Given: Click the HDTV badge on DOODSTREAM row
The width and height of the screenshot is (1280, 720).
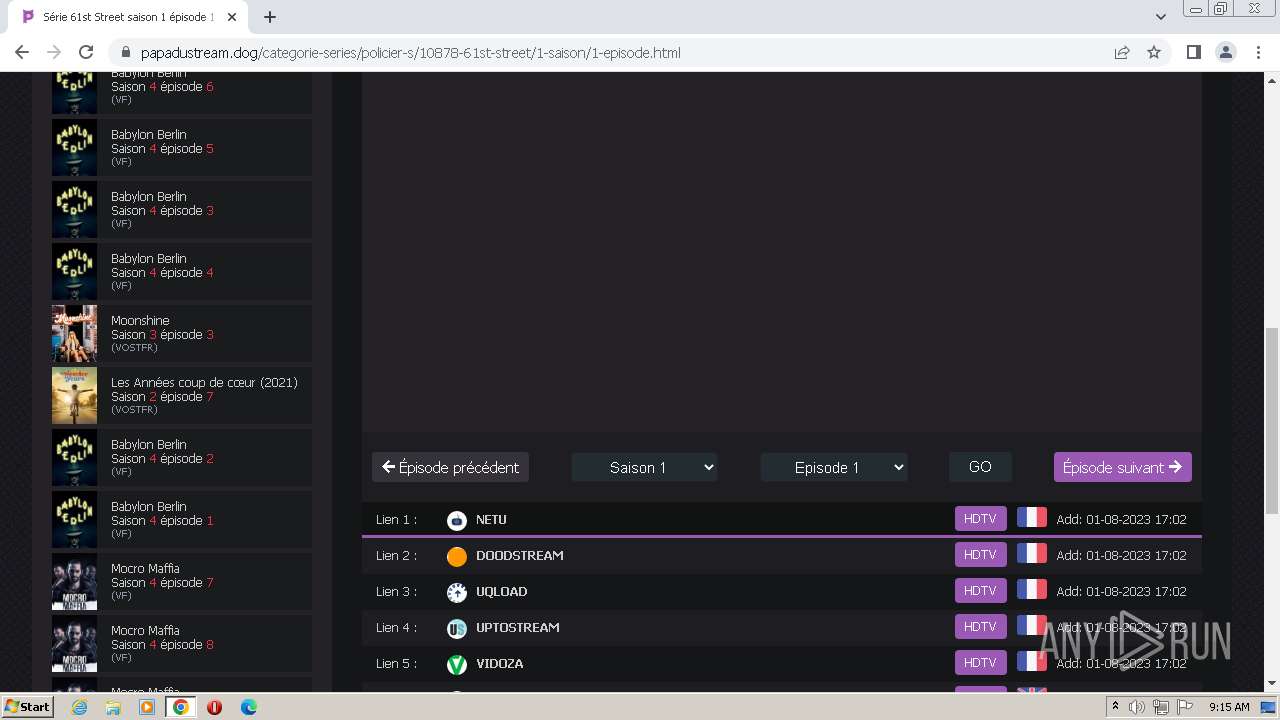Looking at the screenshot, I should tap(980, 555).
